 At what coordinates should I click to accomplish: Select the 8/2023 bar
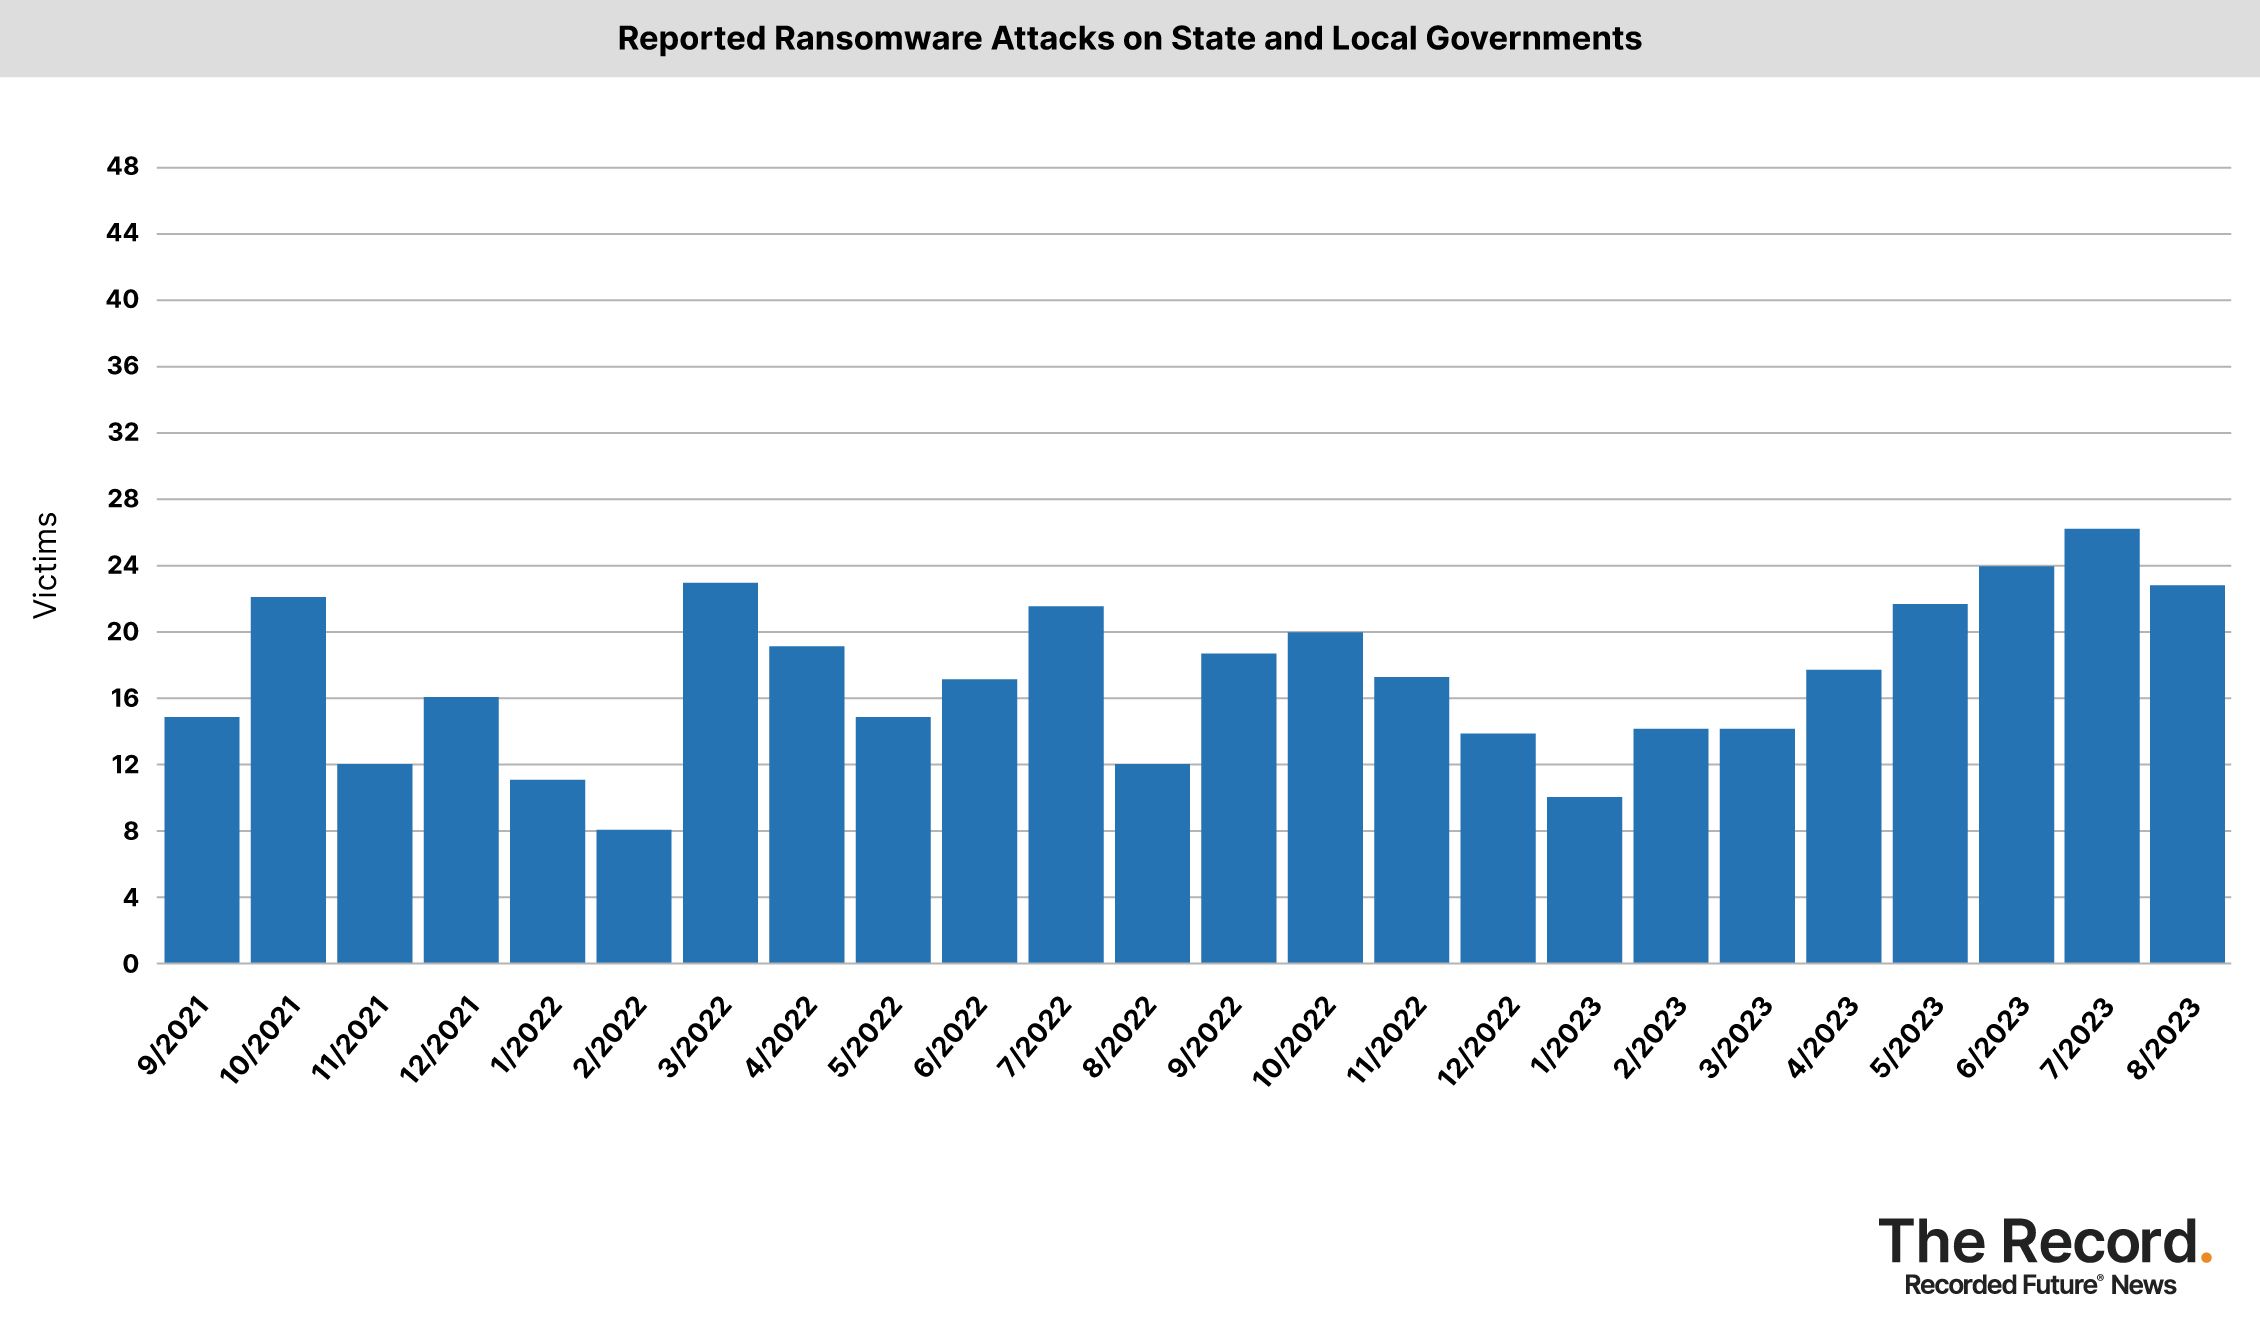[2188, 774]
